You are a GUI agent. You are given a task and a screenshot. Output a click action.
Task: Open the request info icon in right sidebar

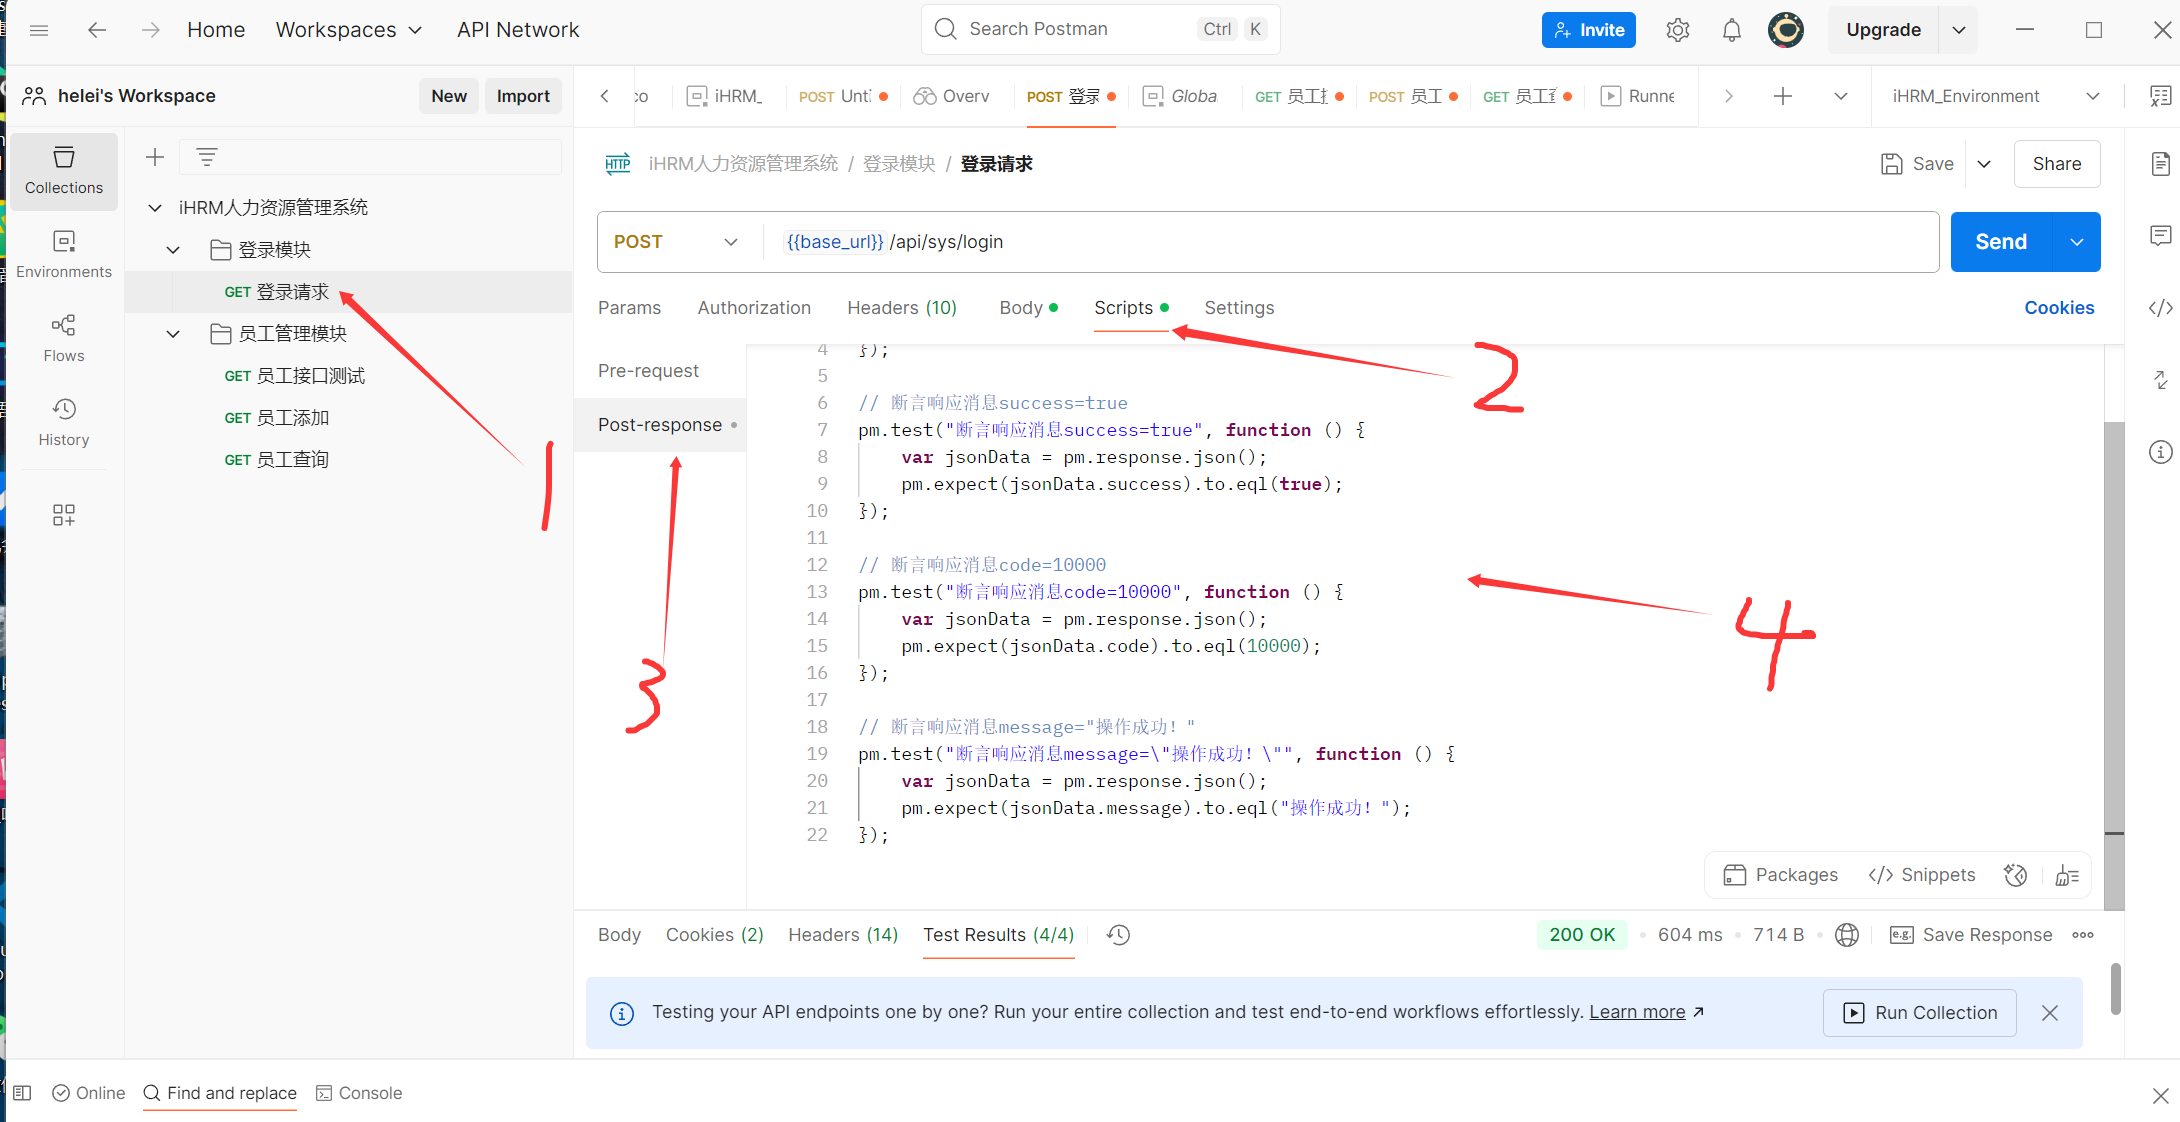[x=2160, y=452]
